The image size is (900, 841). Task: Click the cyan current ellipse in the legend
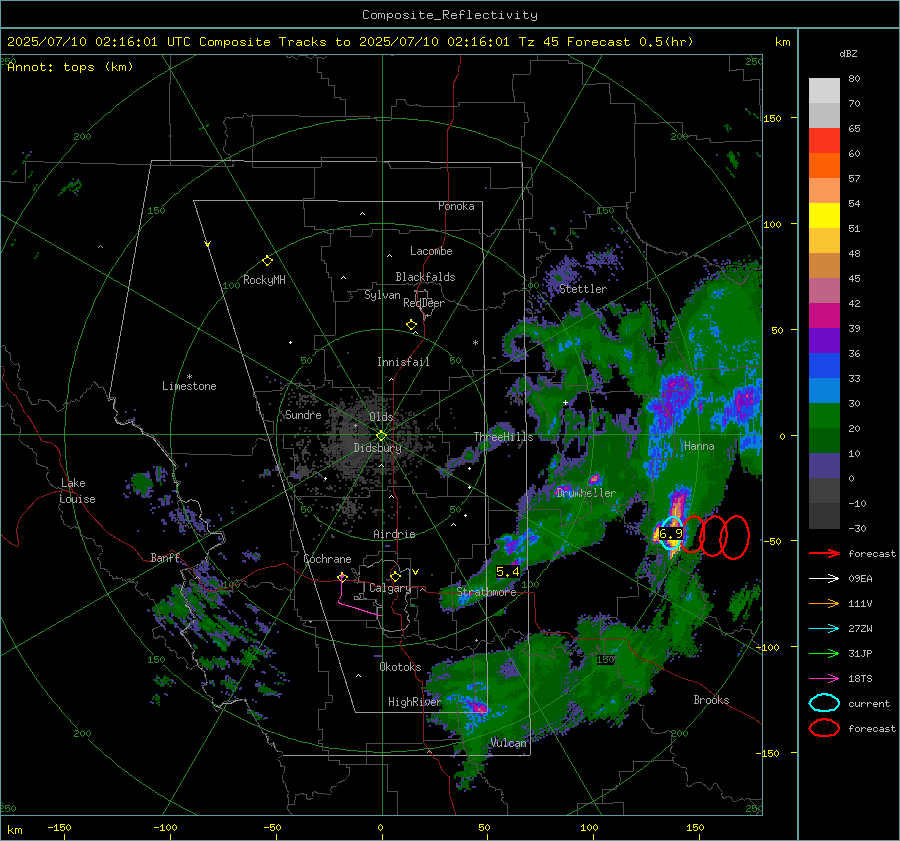click(824, 703)
